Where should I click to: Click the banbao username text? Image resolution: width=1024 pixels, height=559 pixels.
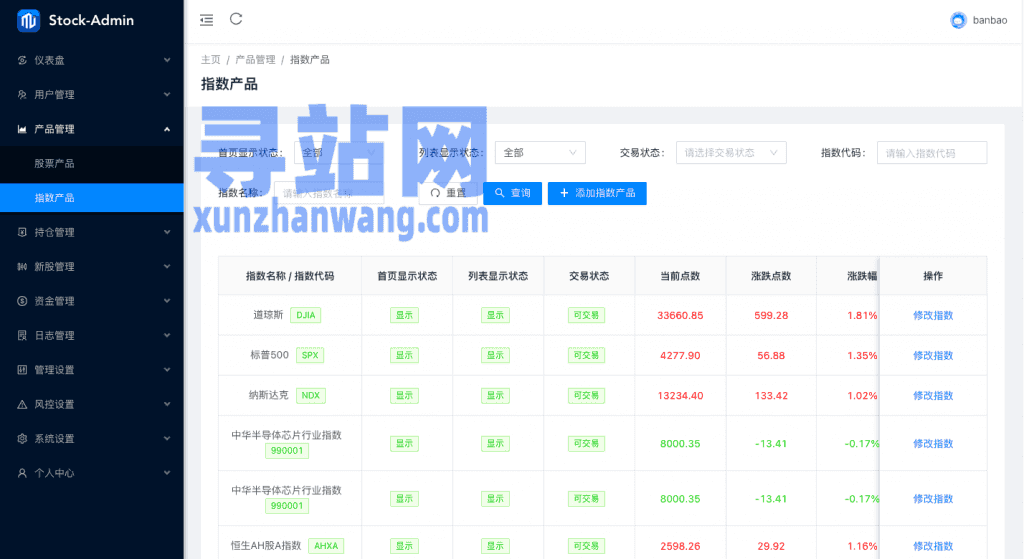pos(990,20)
